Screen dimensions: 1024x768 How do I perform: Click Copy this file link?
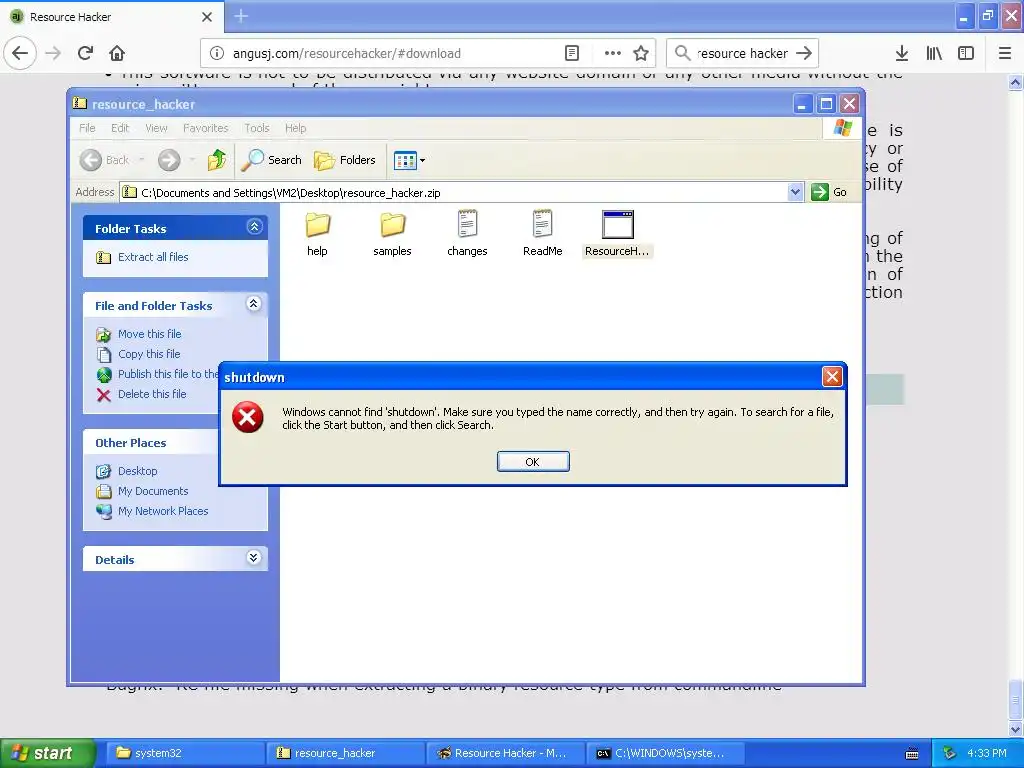pos(149,354)
